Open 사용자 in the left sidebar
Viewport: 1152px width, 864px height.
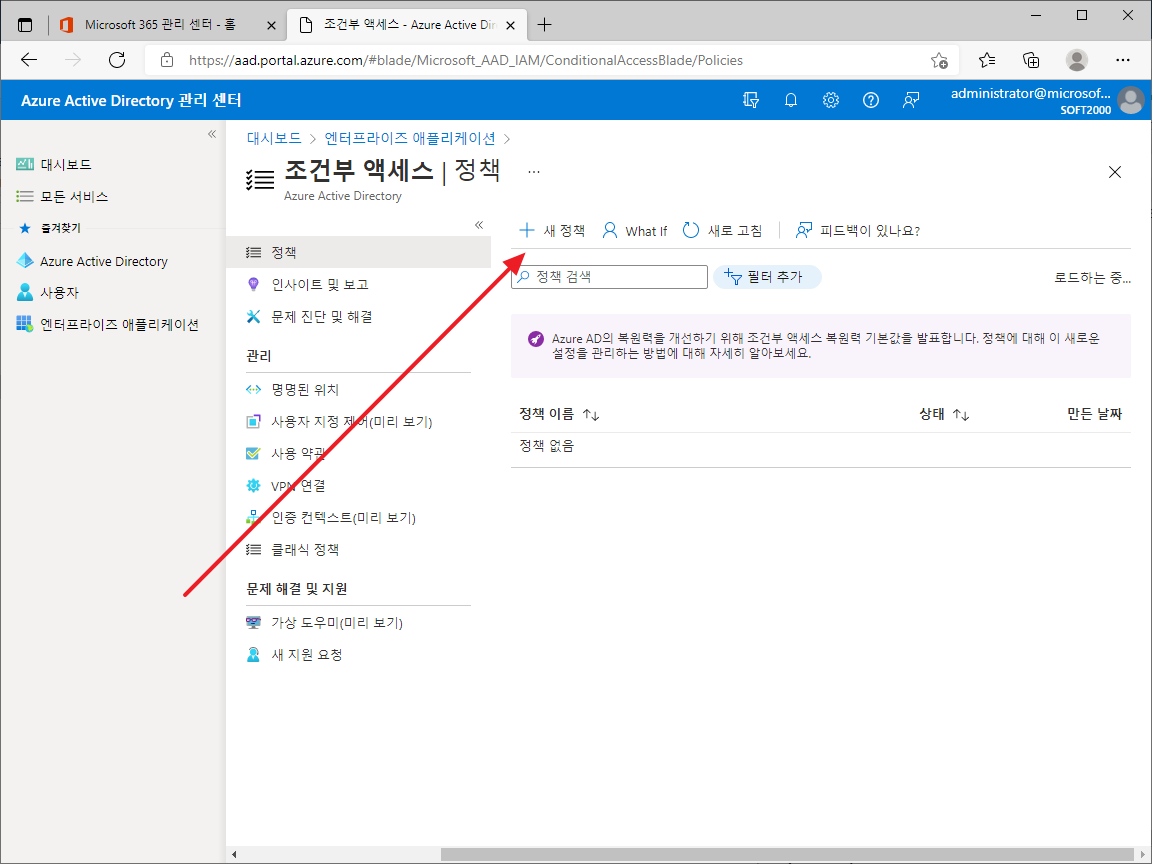tap(48, 292)
